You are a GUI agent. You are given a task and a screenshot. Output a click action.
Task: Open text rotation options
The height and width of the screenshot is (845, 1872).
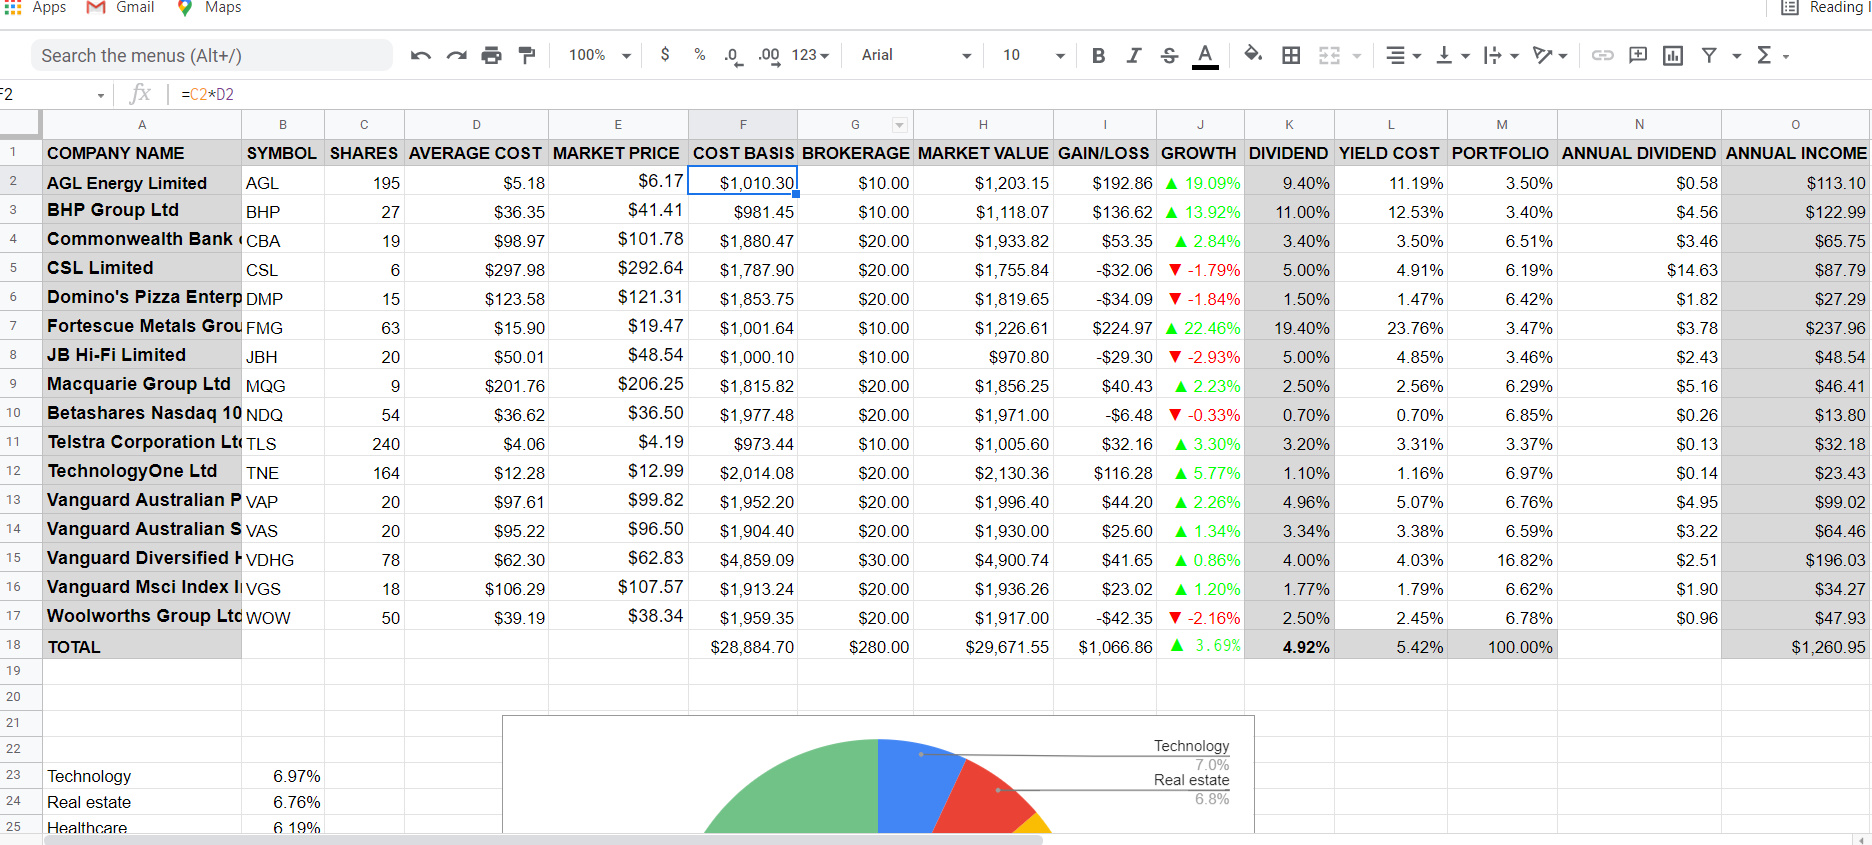1550,56
